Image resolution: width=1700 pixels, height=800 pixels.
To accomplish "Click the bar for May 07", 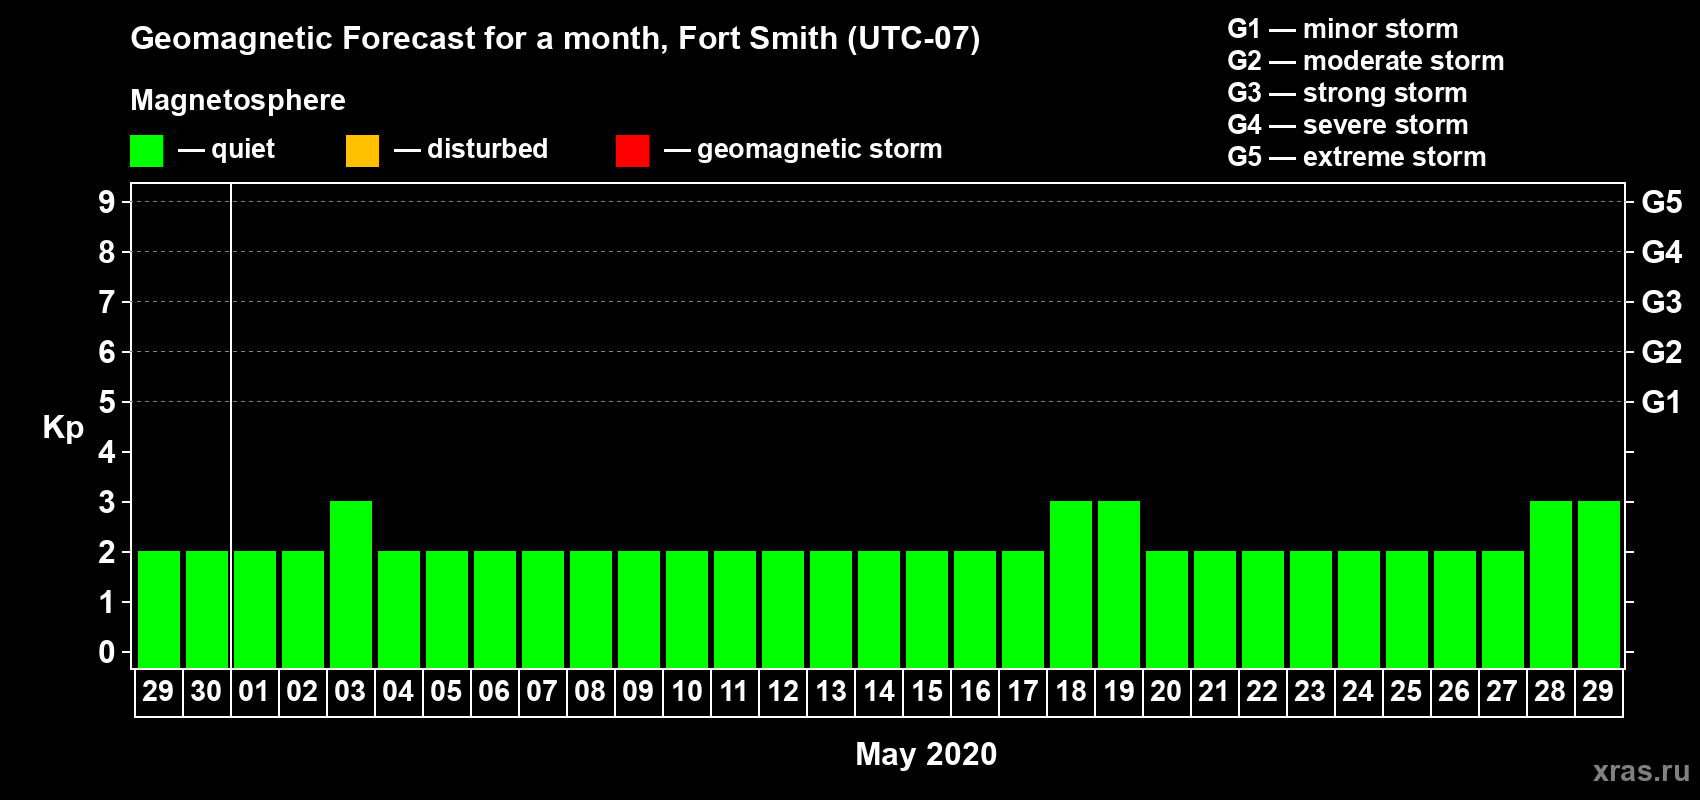I will click(543, 609).
